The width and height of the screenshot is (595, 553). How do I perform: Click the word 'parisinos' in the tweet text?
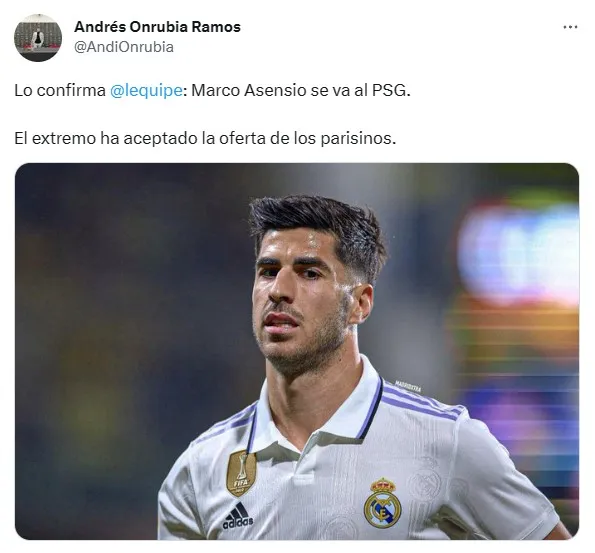(x=356, y=139)
